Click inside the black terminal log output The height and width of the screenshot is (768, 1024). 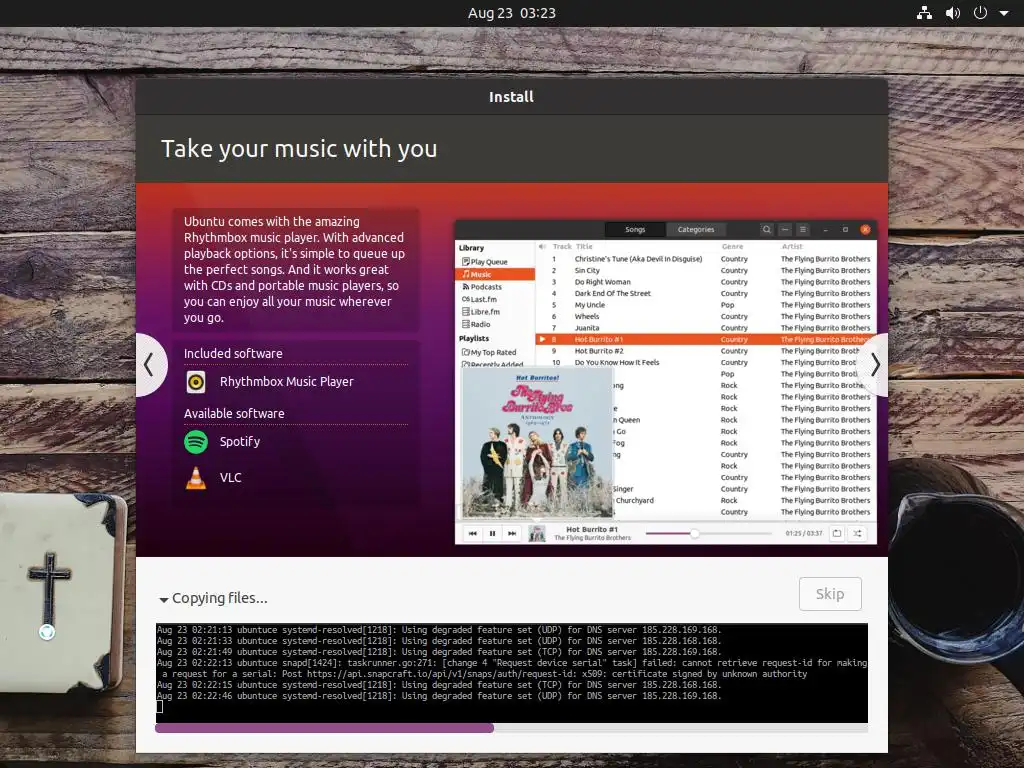(511, 673)
